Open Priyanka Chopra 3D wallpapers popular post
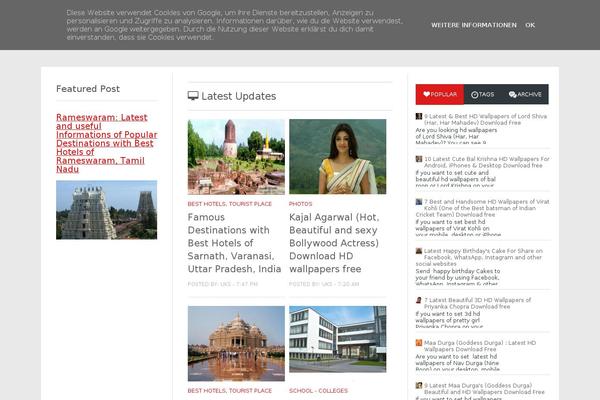 click(477, 303)
